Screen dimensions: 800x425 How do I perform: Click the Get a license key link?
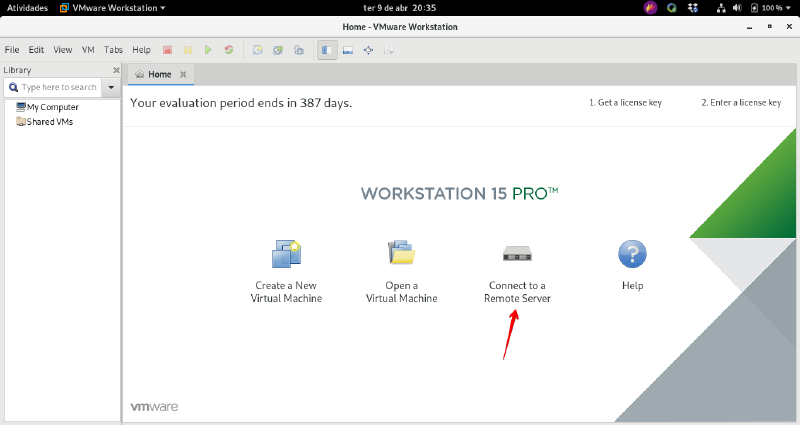click(625, 103)
